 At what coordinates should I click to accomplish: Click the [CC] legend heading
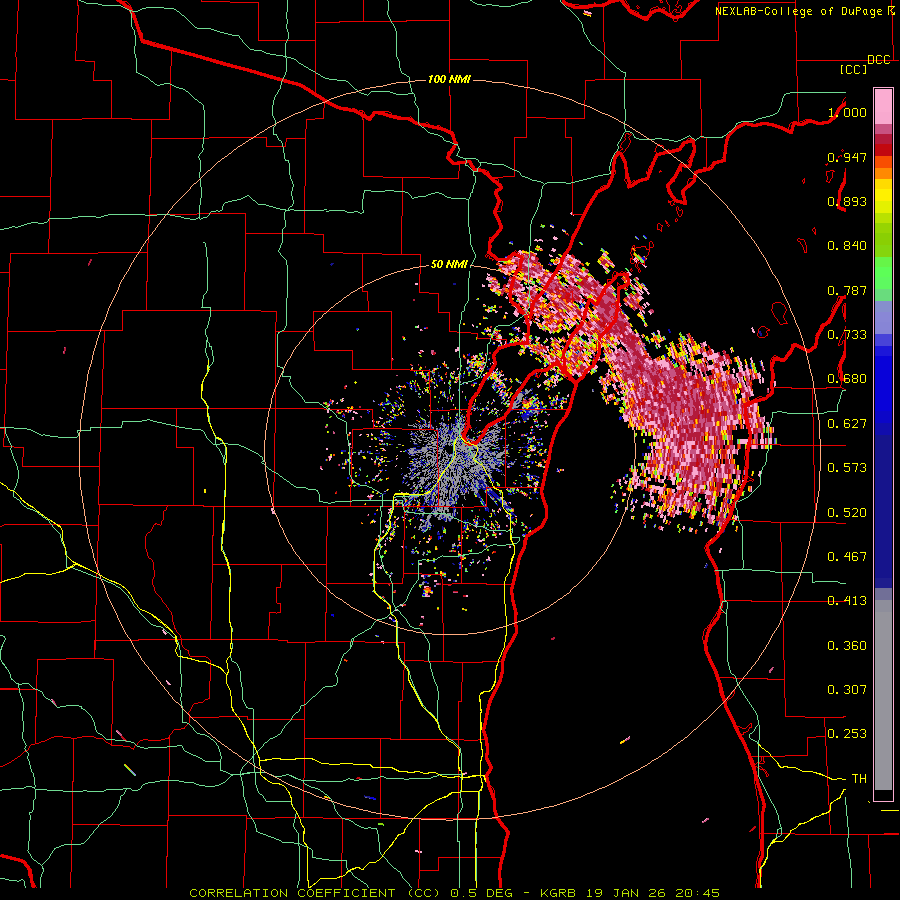point(854,69)
